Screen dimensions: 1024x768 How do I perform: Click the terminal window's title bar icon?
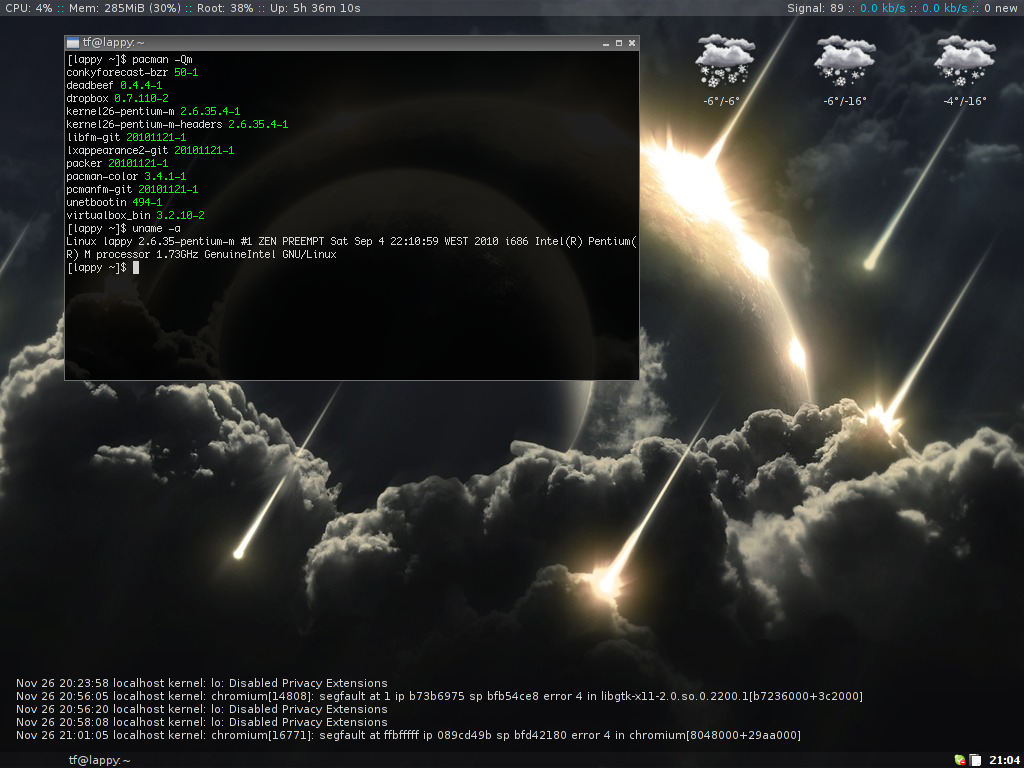click(x=72, y=42)
